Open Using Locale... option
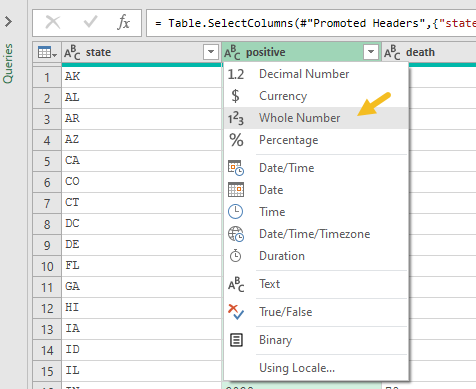This screenshot has height=389, width=476. 316,368
